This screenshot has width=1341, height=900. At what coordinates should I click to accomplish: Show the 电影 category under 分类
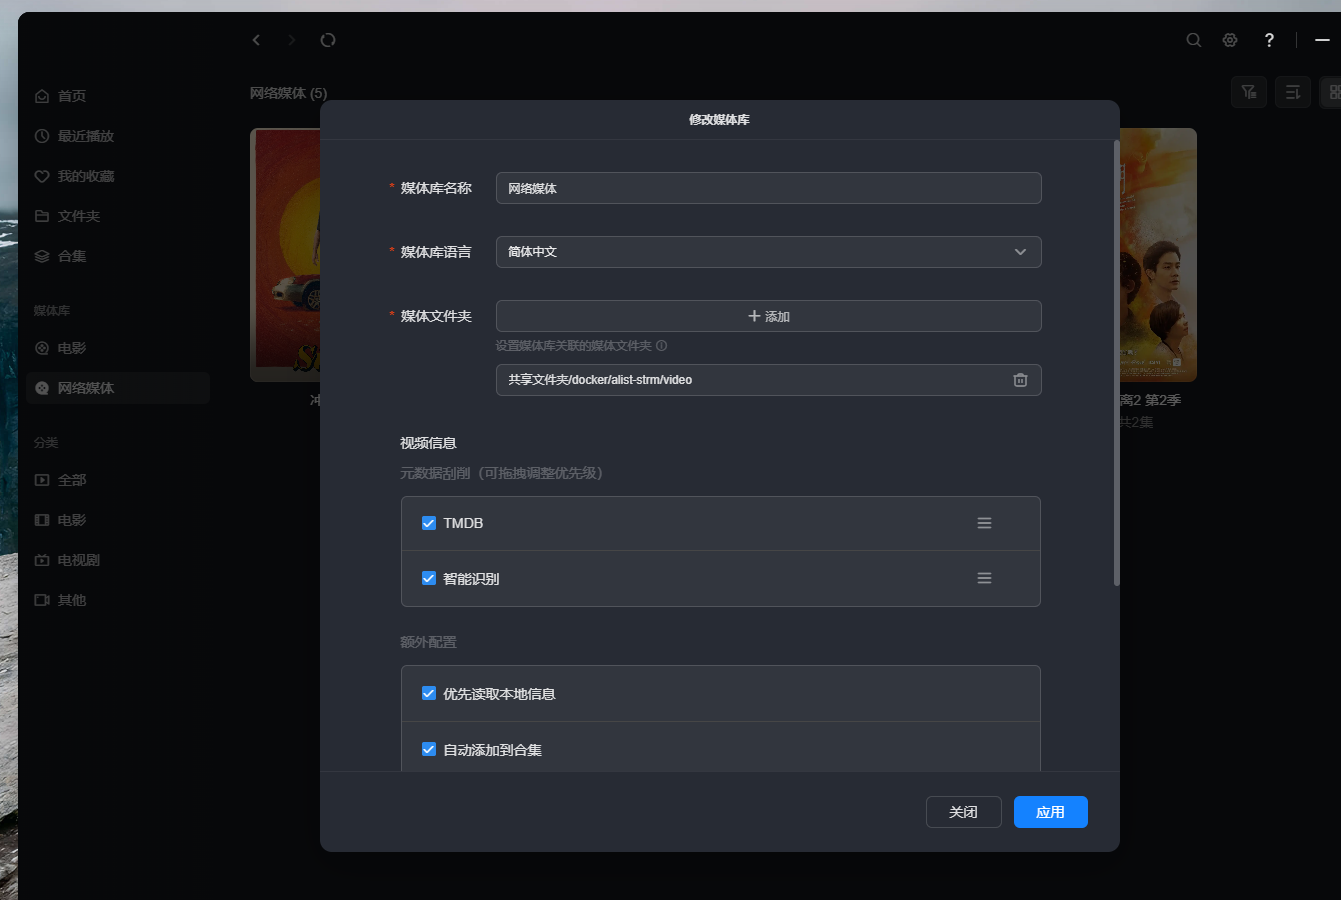point(60,520)
